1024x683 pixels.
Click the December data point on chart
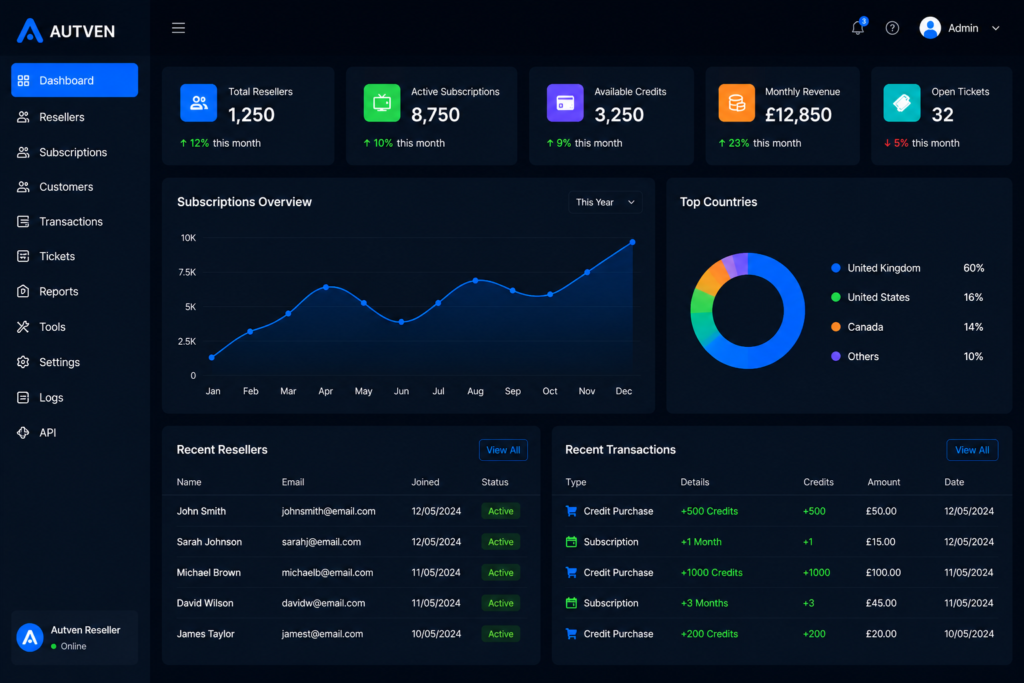(x=632, y=242)
